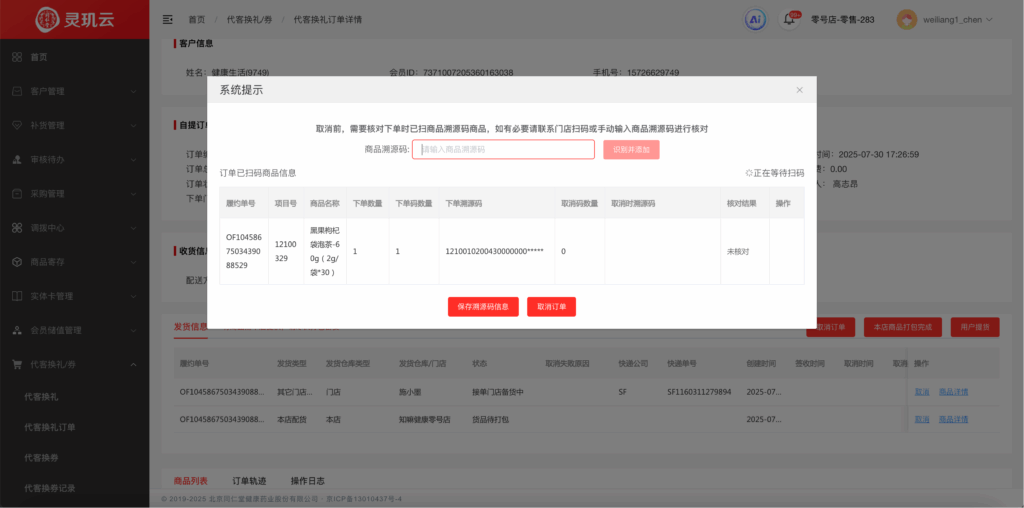Open the notification bell icon
Image resolution: width=1024 pixels, height=508 pixels.
point(789,19)
